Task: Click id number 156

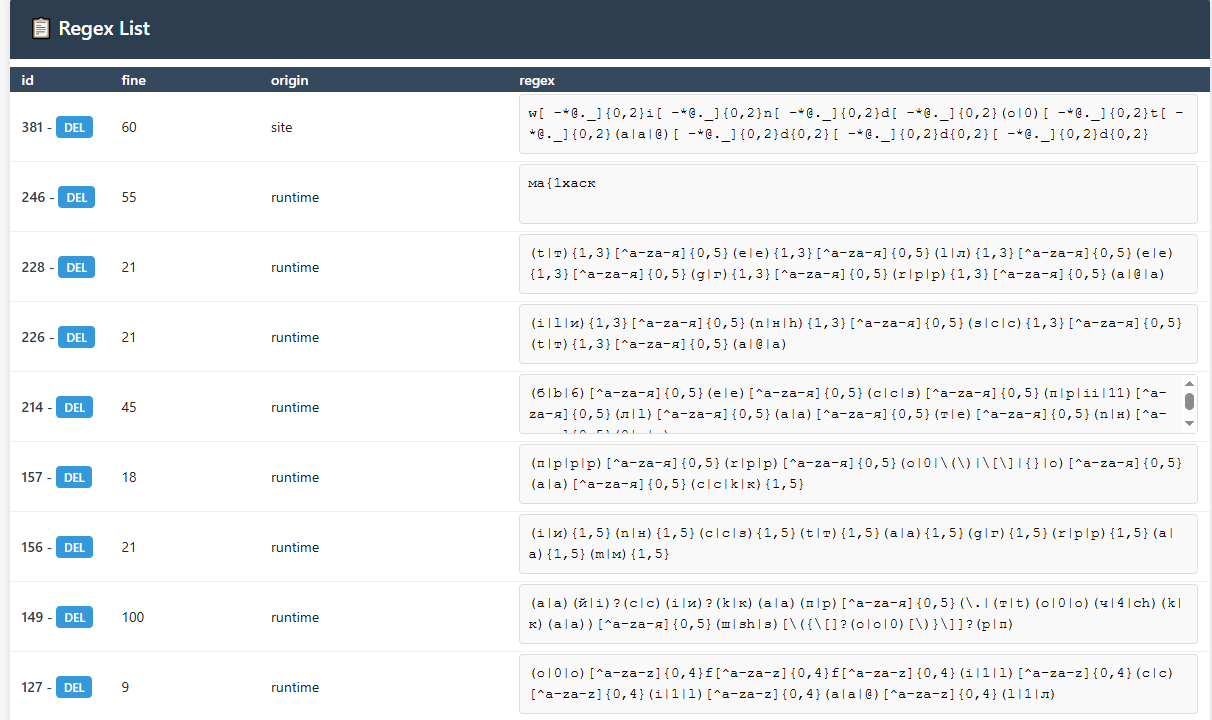Action: (x=33, y=547)
